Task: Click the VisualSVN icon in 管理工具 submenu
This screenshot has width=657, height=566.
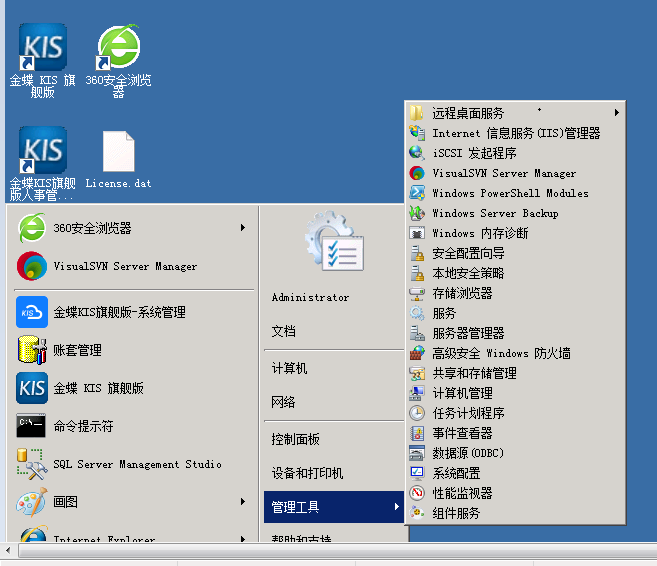Action: click(417, 173)
